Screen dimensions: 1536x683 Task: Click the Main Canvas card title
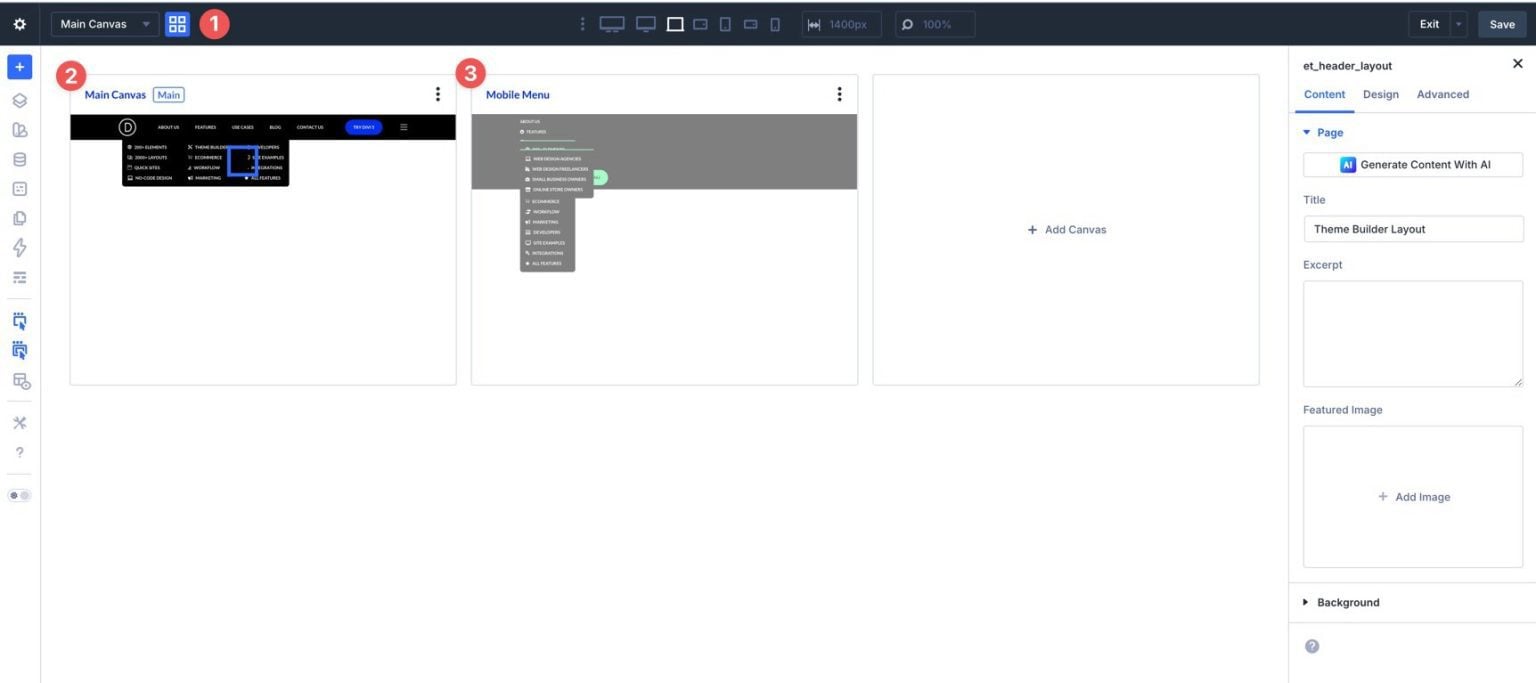pyautogui.click(x=115, y=95)
